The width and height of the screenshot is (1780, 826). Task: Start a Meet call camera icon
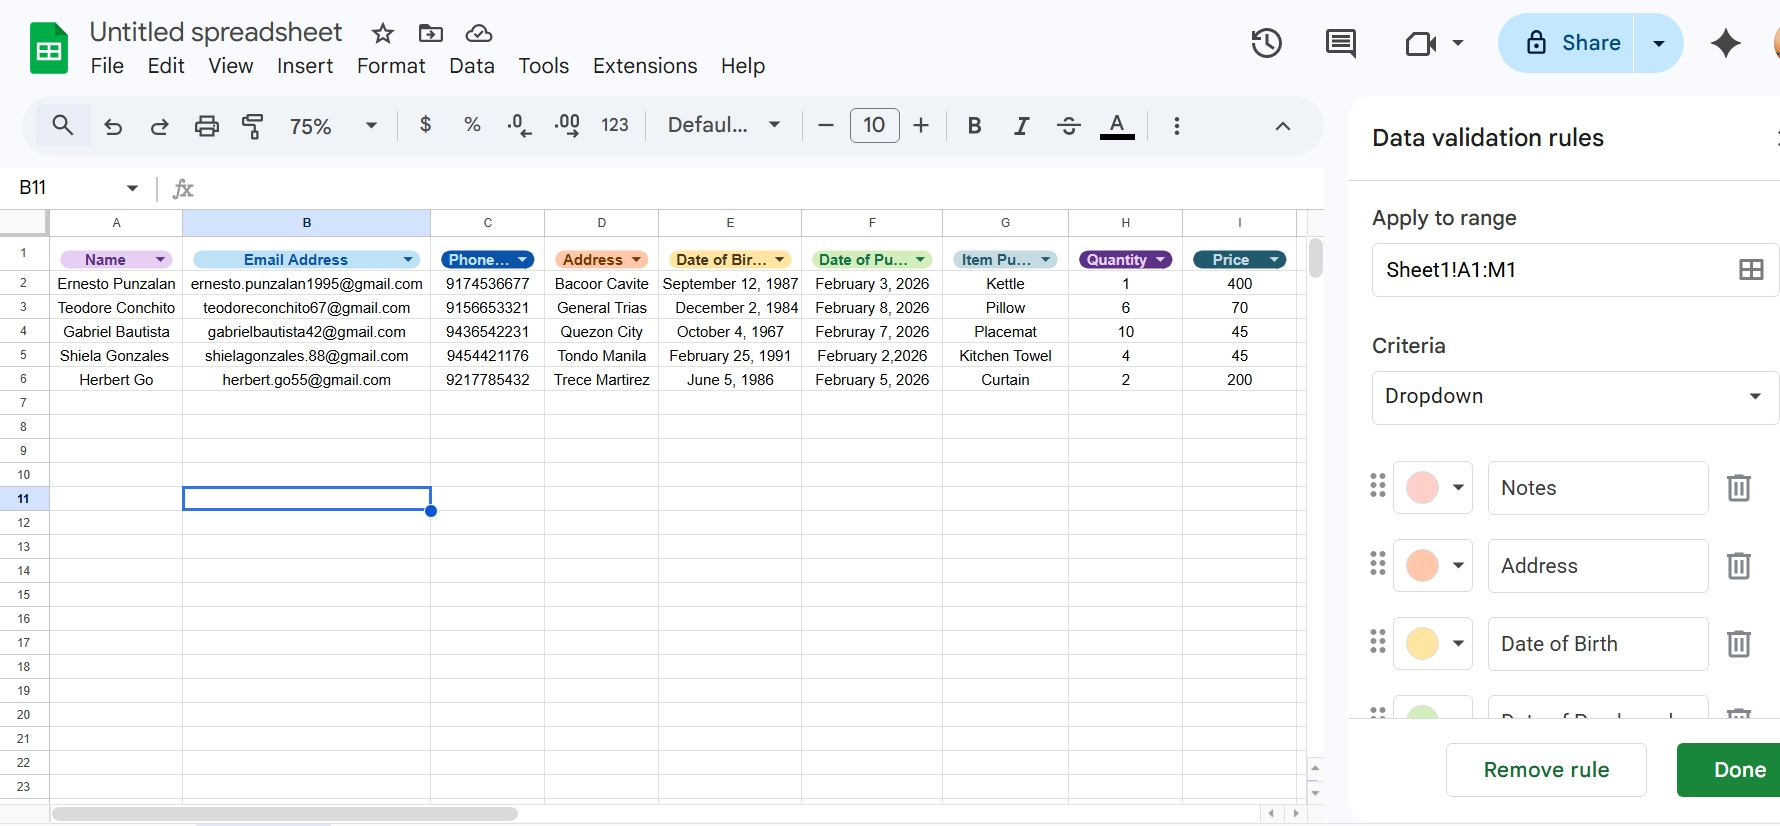tap(1421, 43)
